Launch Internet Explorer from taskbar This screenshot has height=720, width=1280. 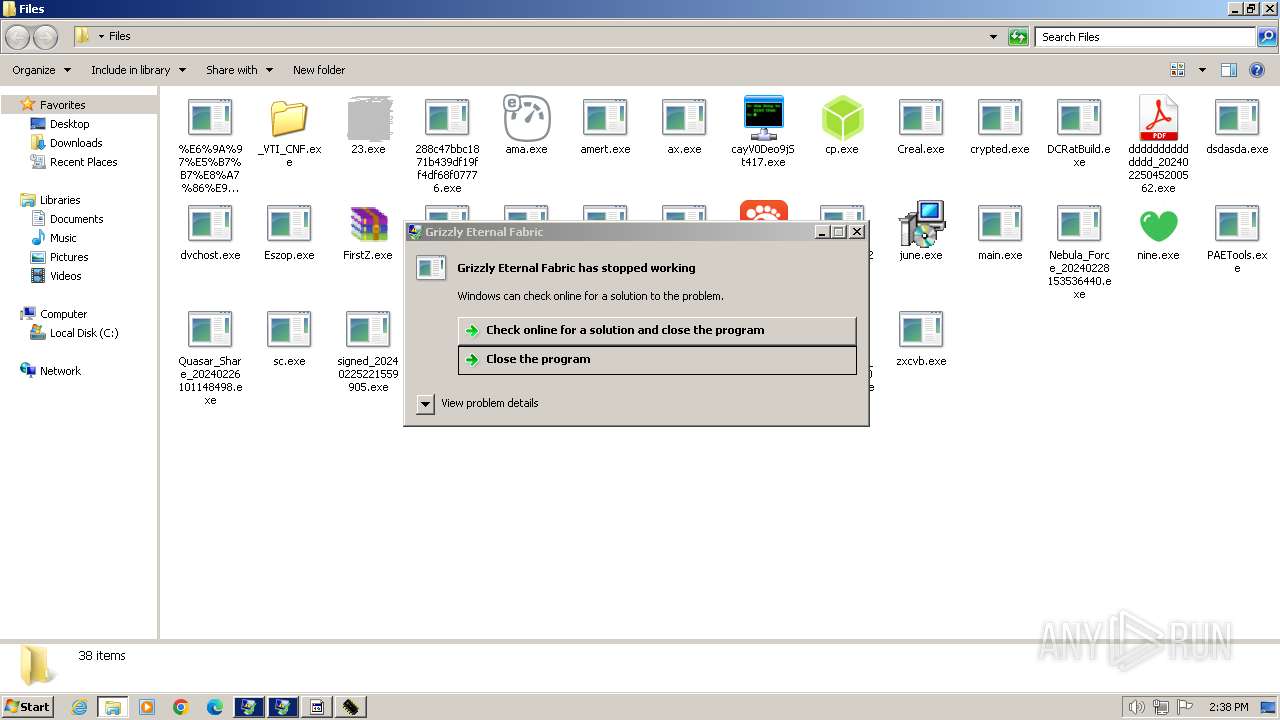coord(79,707)
